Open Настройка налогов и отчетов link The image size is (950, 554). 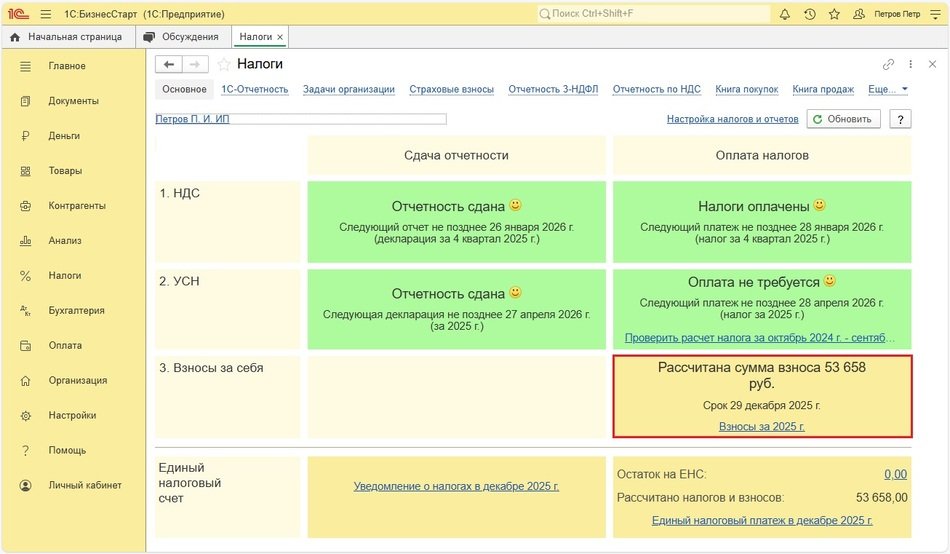pyautogui.click(x=732, y=119)
